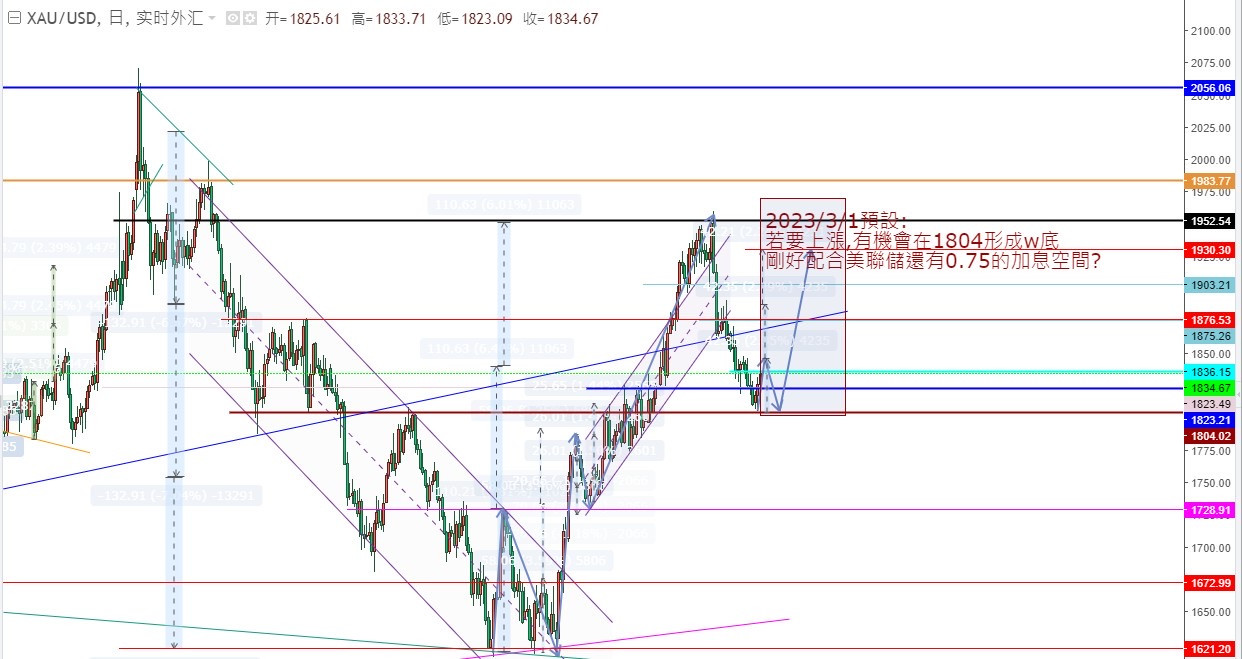Click the blue 1823.21 price label

(1211, 420)
